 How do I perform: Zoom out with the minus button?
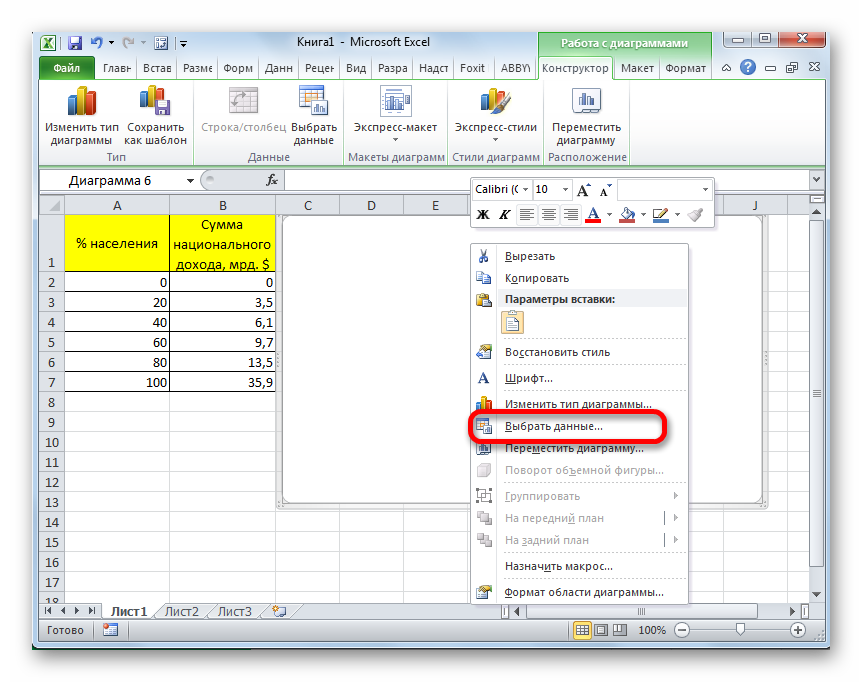tap(682, 630)
